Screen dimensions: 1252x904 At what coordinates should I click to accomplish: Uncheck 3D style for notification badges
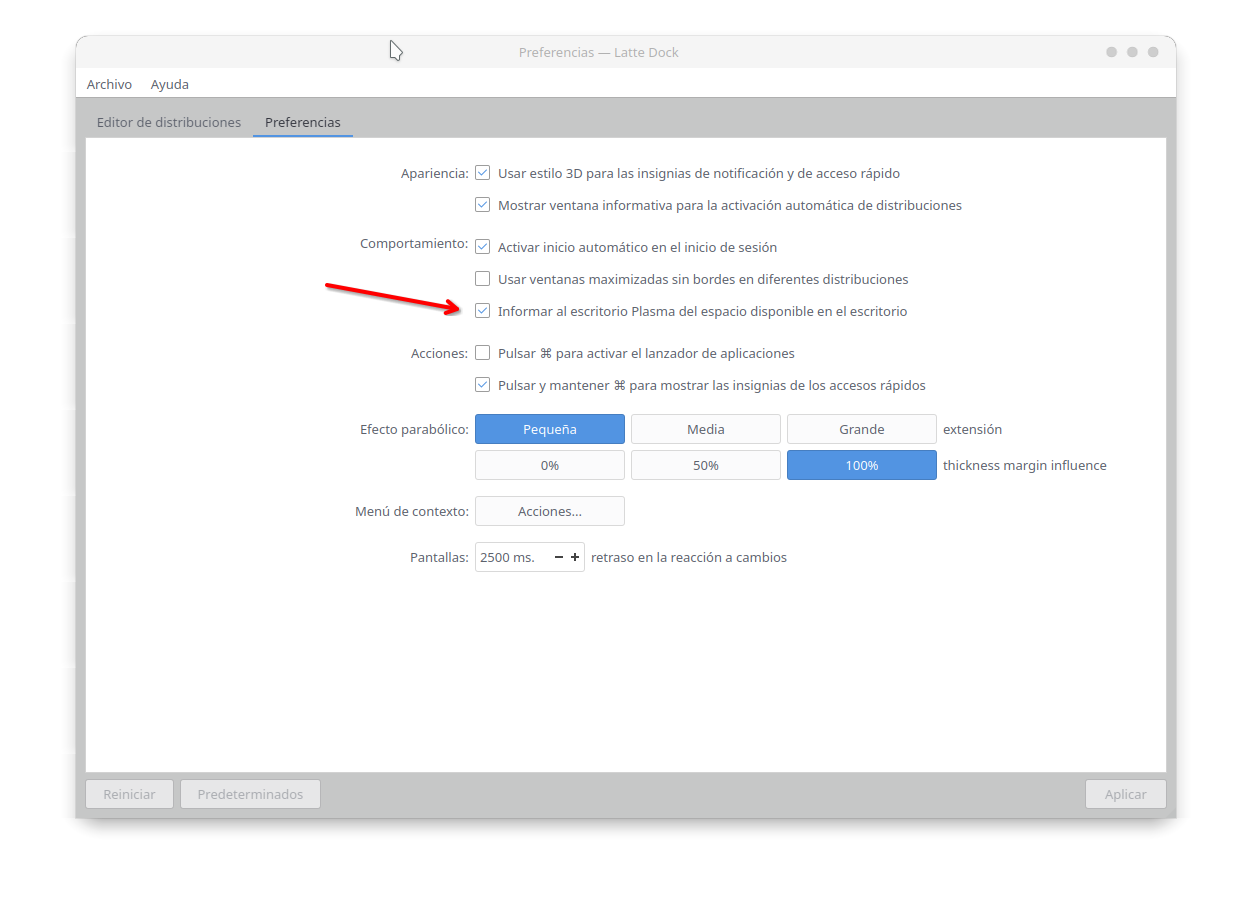[x=483, y=173]
